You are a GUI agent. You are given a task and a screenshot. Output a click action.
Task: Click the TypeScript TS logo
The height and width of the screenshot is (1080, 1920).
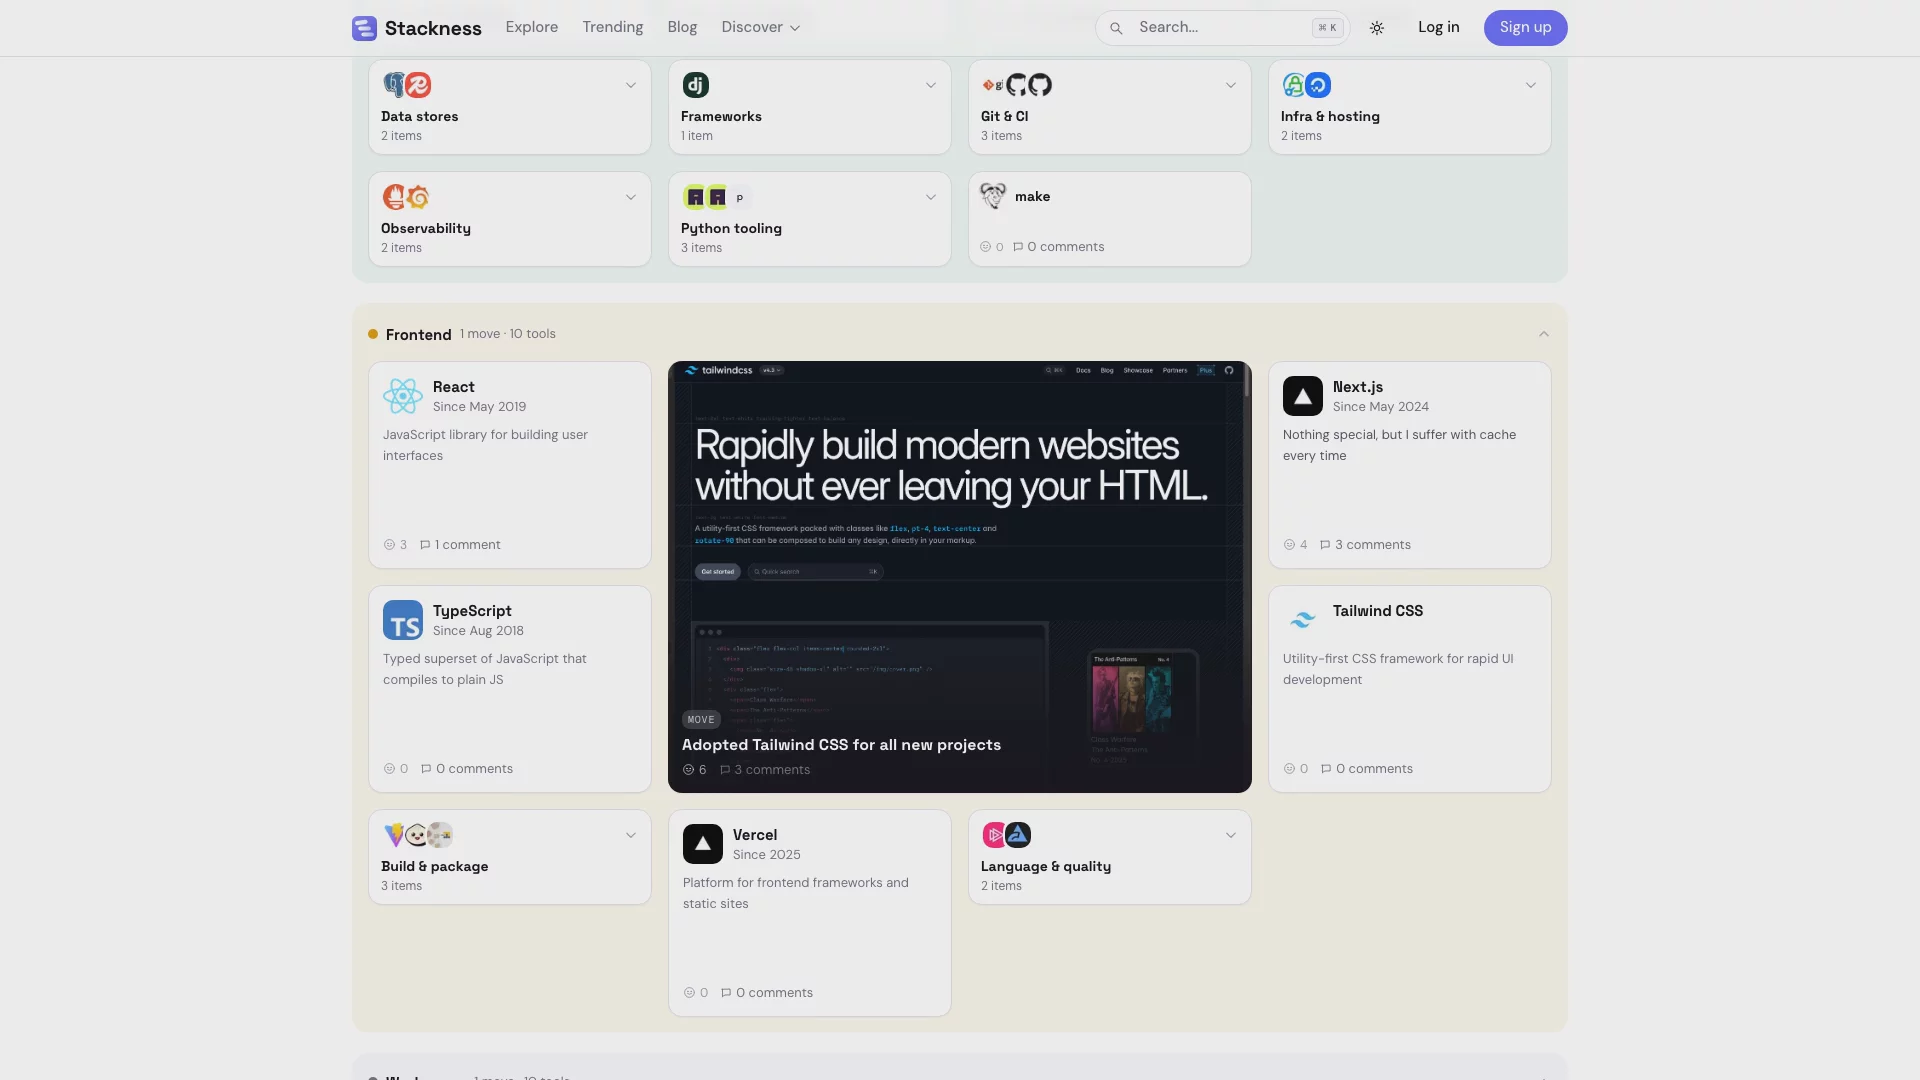tap(403, 620)
